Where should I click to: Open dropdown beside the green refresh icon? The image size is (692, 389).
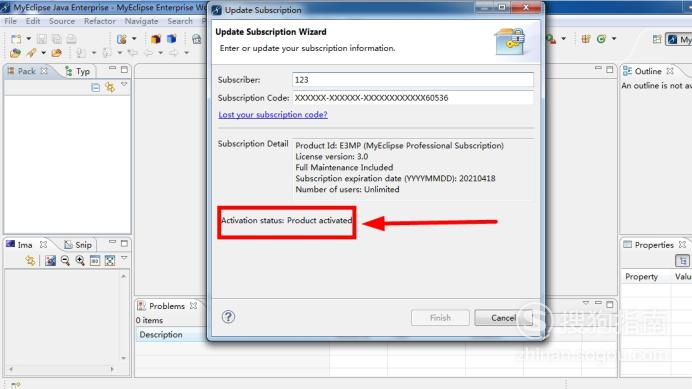point(614,39)
